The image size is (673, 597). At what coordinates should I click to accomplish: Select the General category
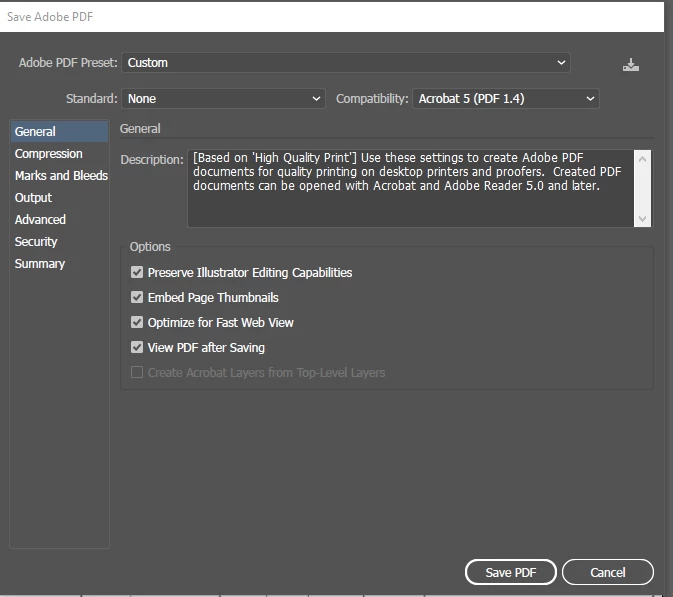[x=60, y=131]
